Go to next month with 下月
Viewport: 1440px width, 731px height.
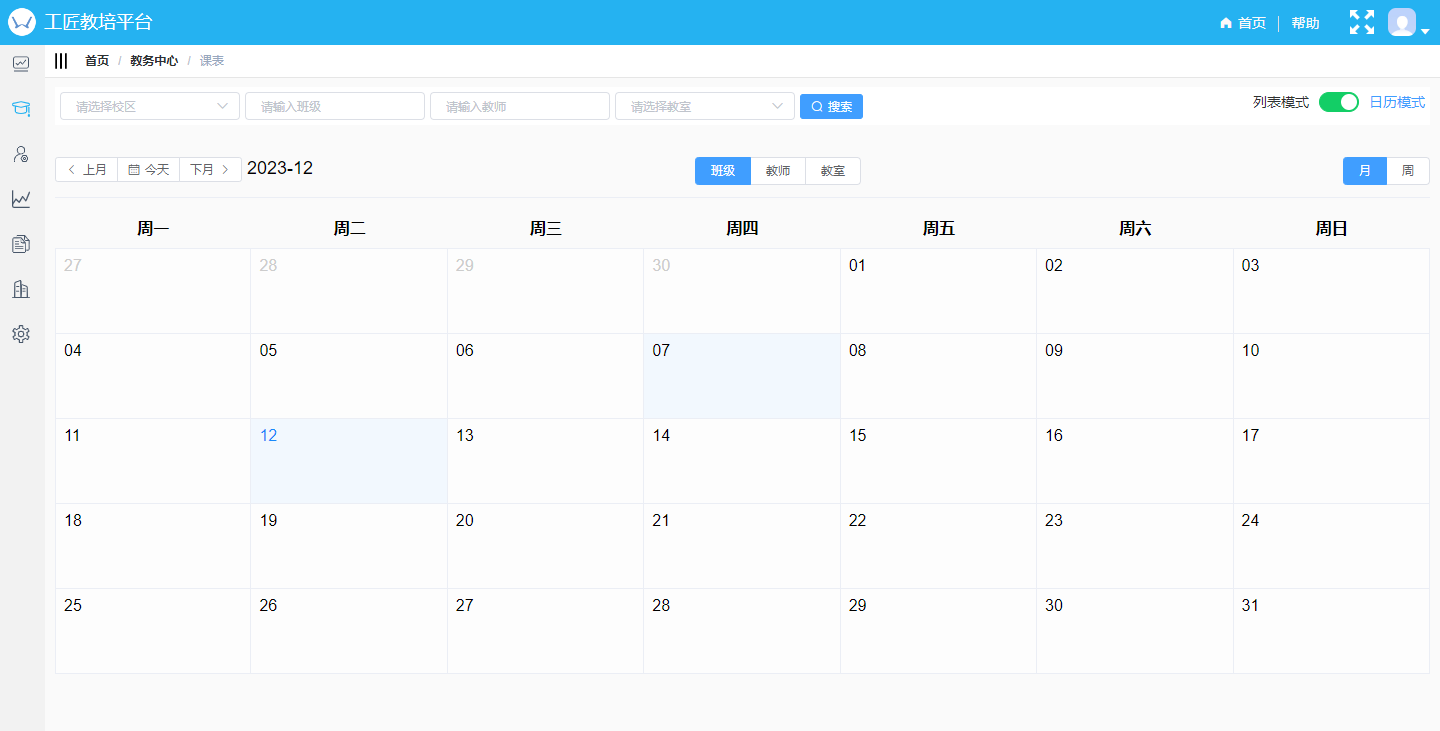(210, 170)
